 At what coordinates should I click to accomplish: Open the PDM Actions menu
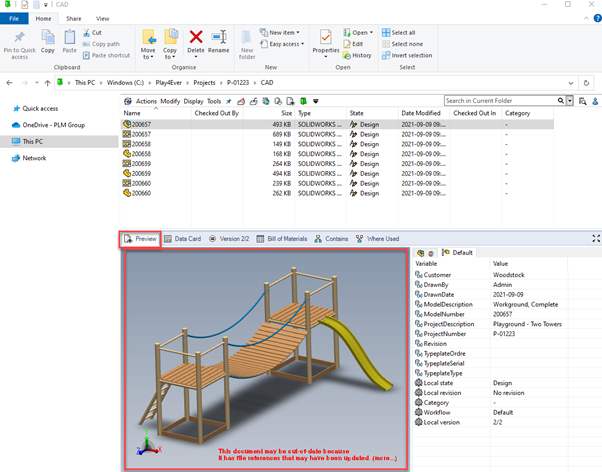pos(146,101)
